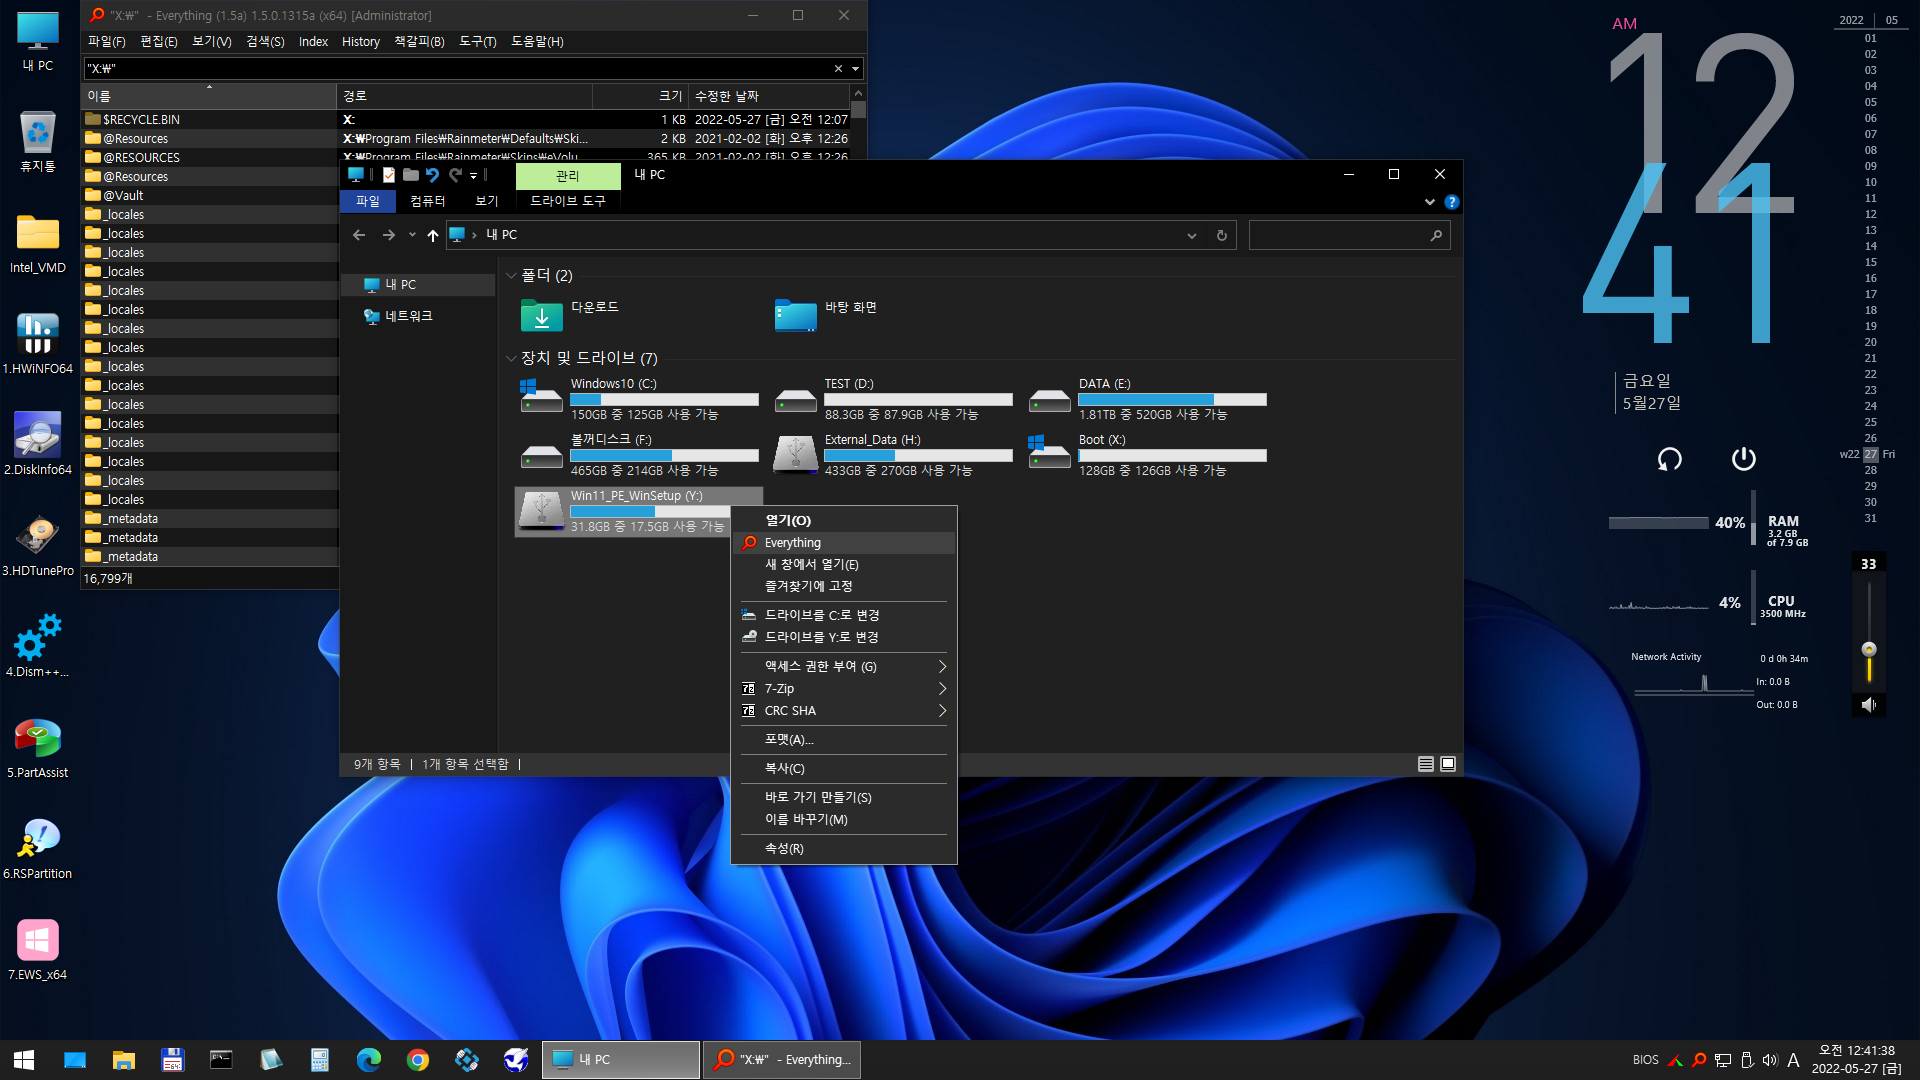
Task: Open the Customize Quick Access Toolbar dropdown
Action: tap(474, 176)
